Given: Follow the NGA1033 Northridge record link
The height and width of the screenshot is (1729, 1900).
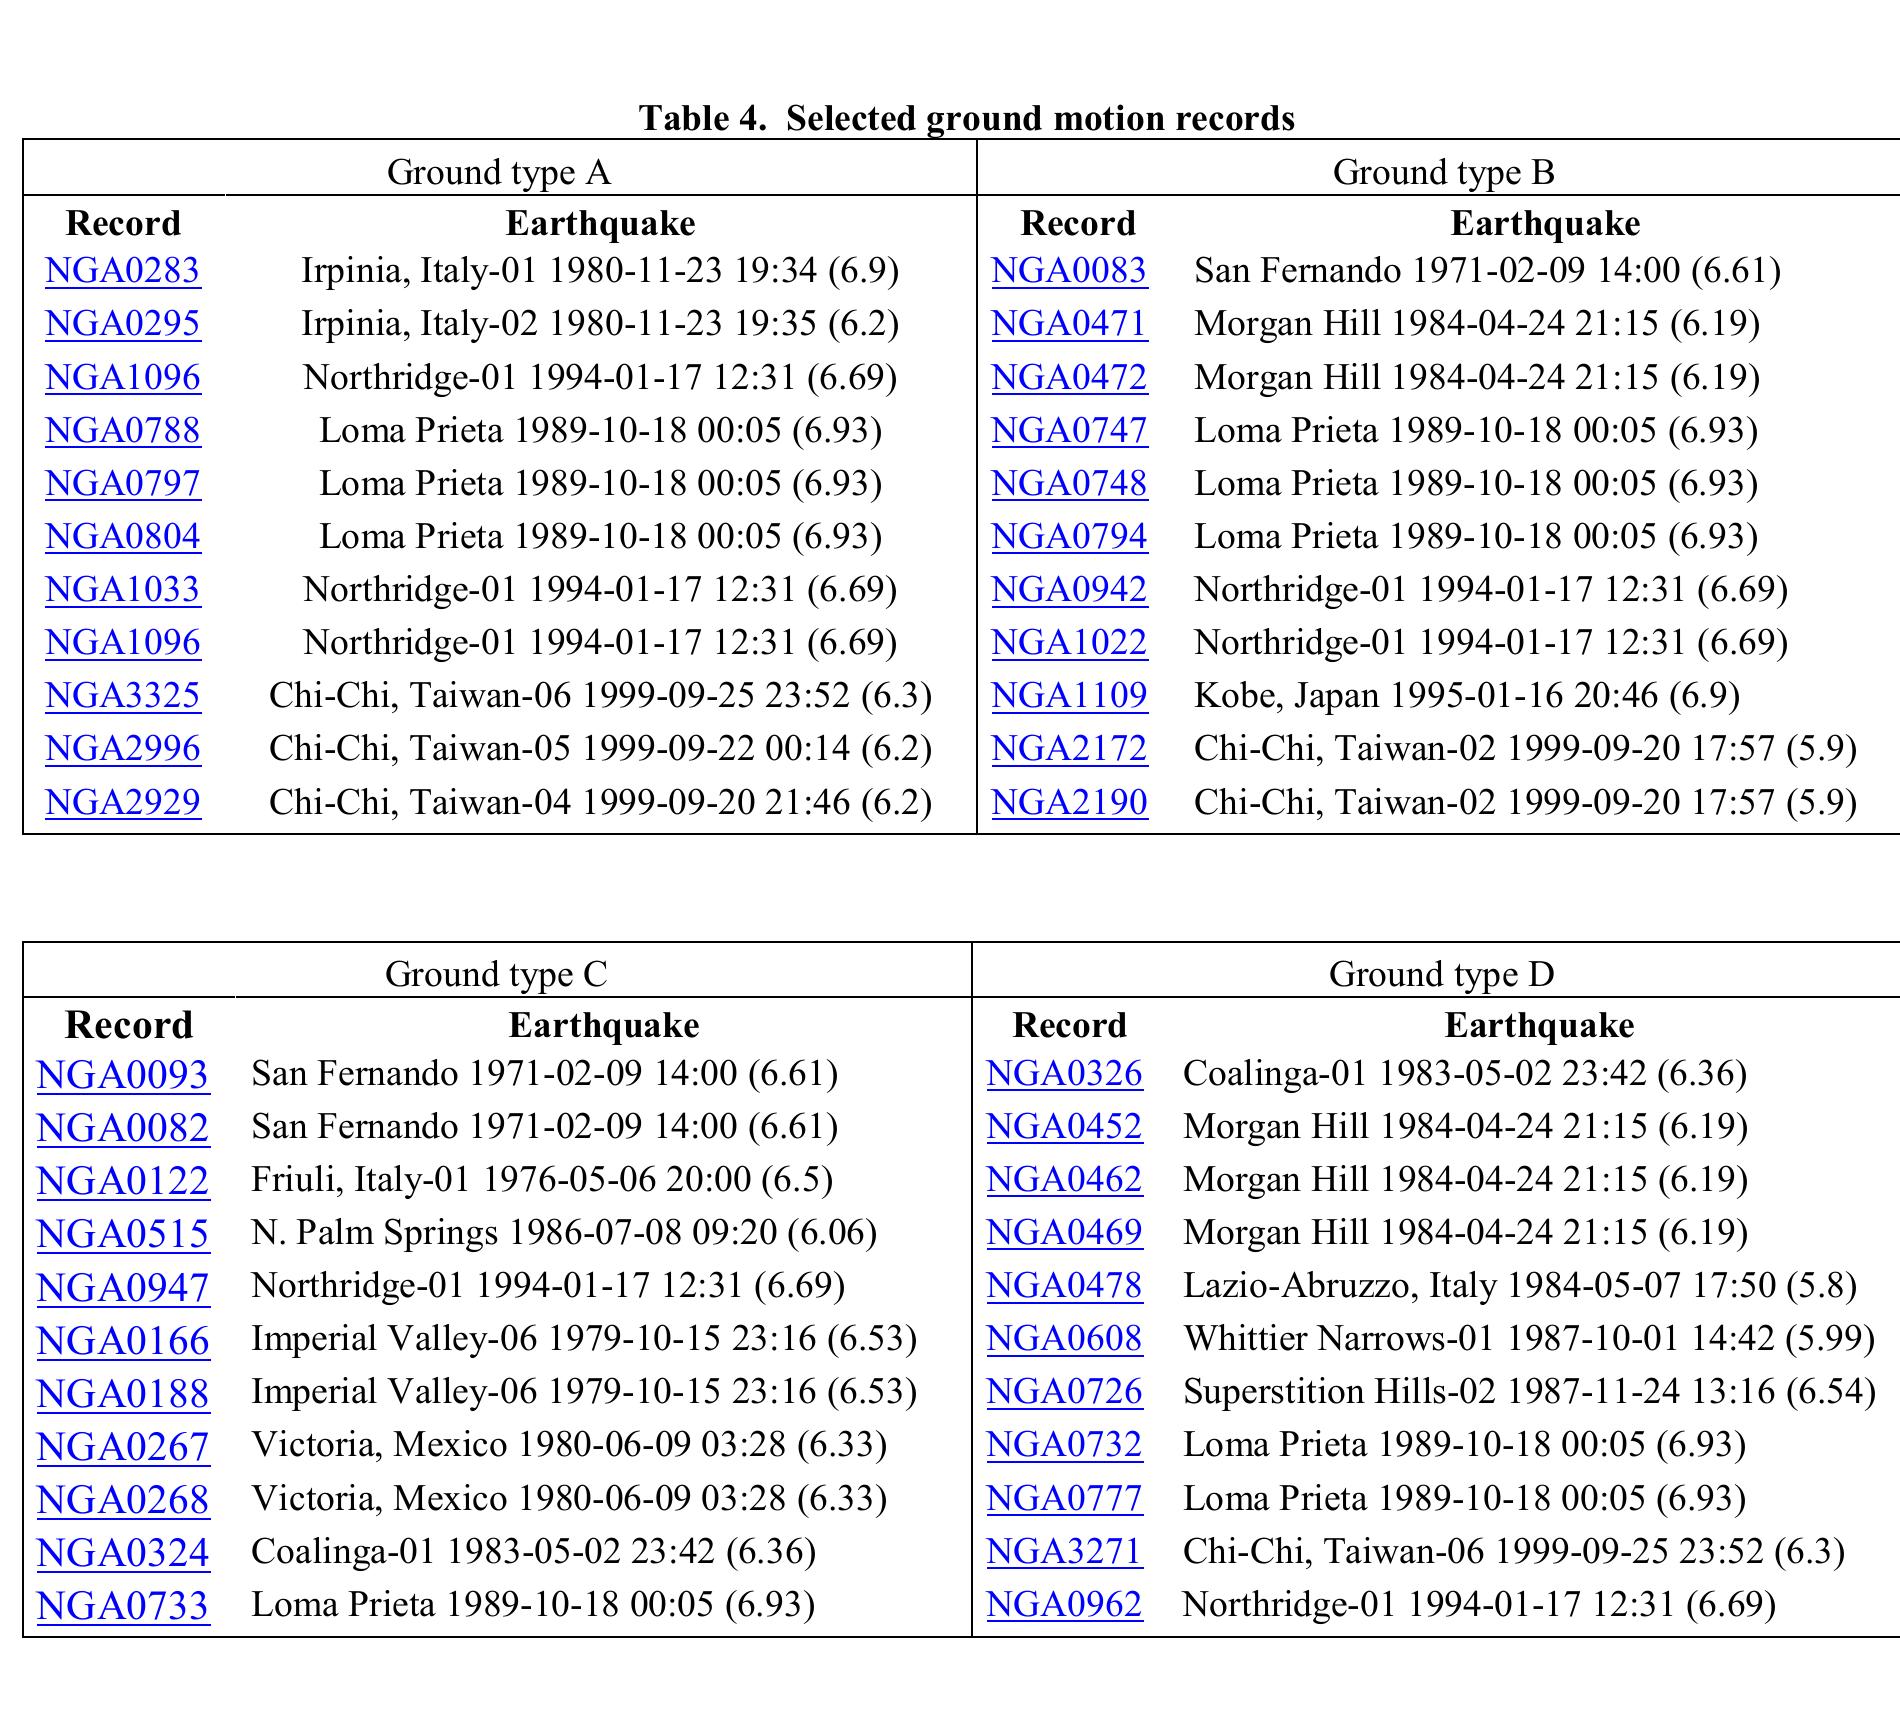Looking at the screenshot, I should click(x=122, y=589).
